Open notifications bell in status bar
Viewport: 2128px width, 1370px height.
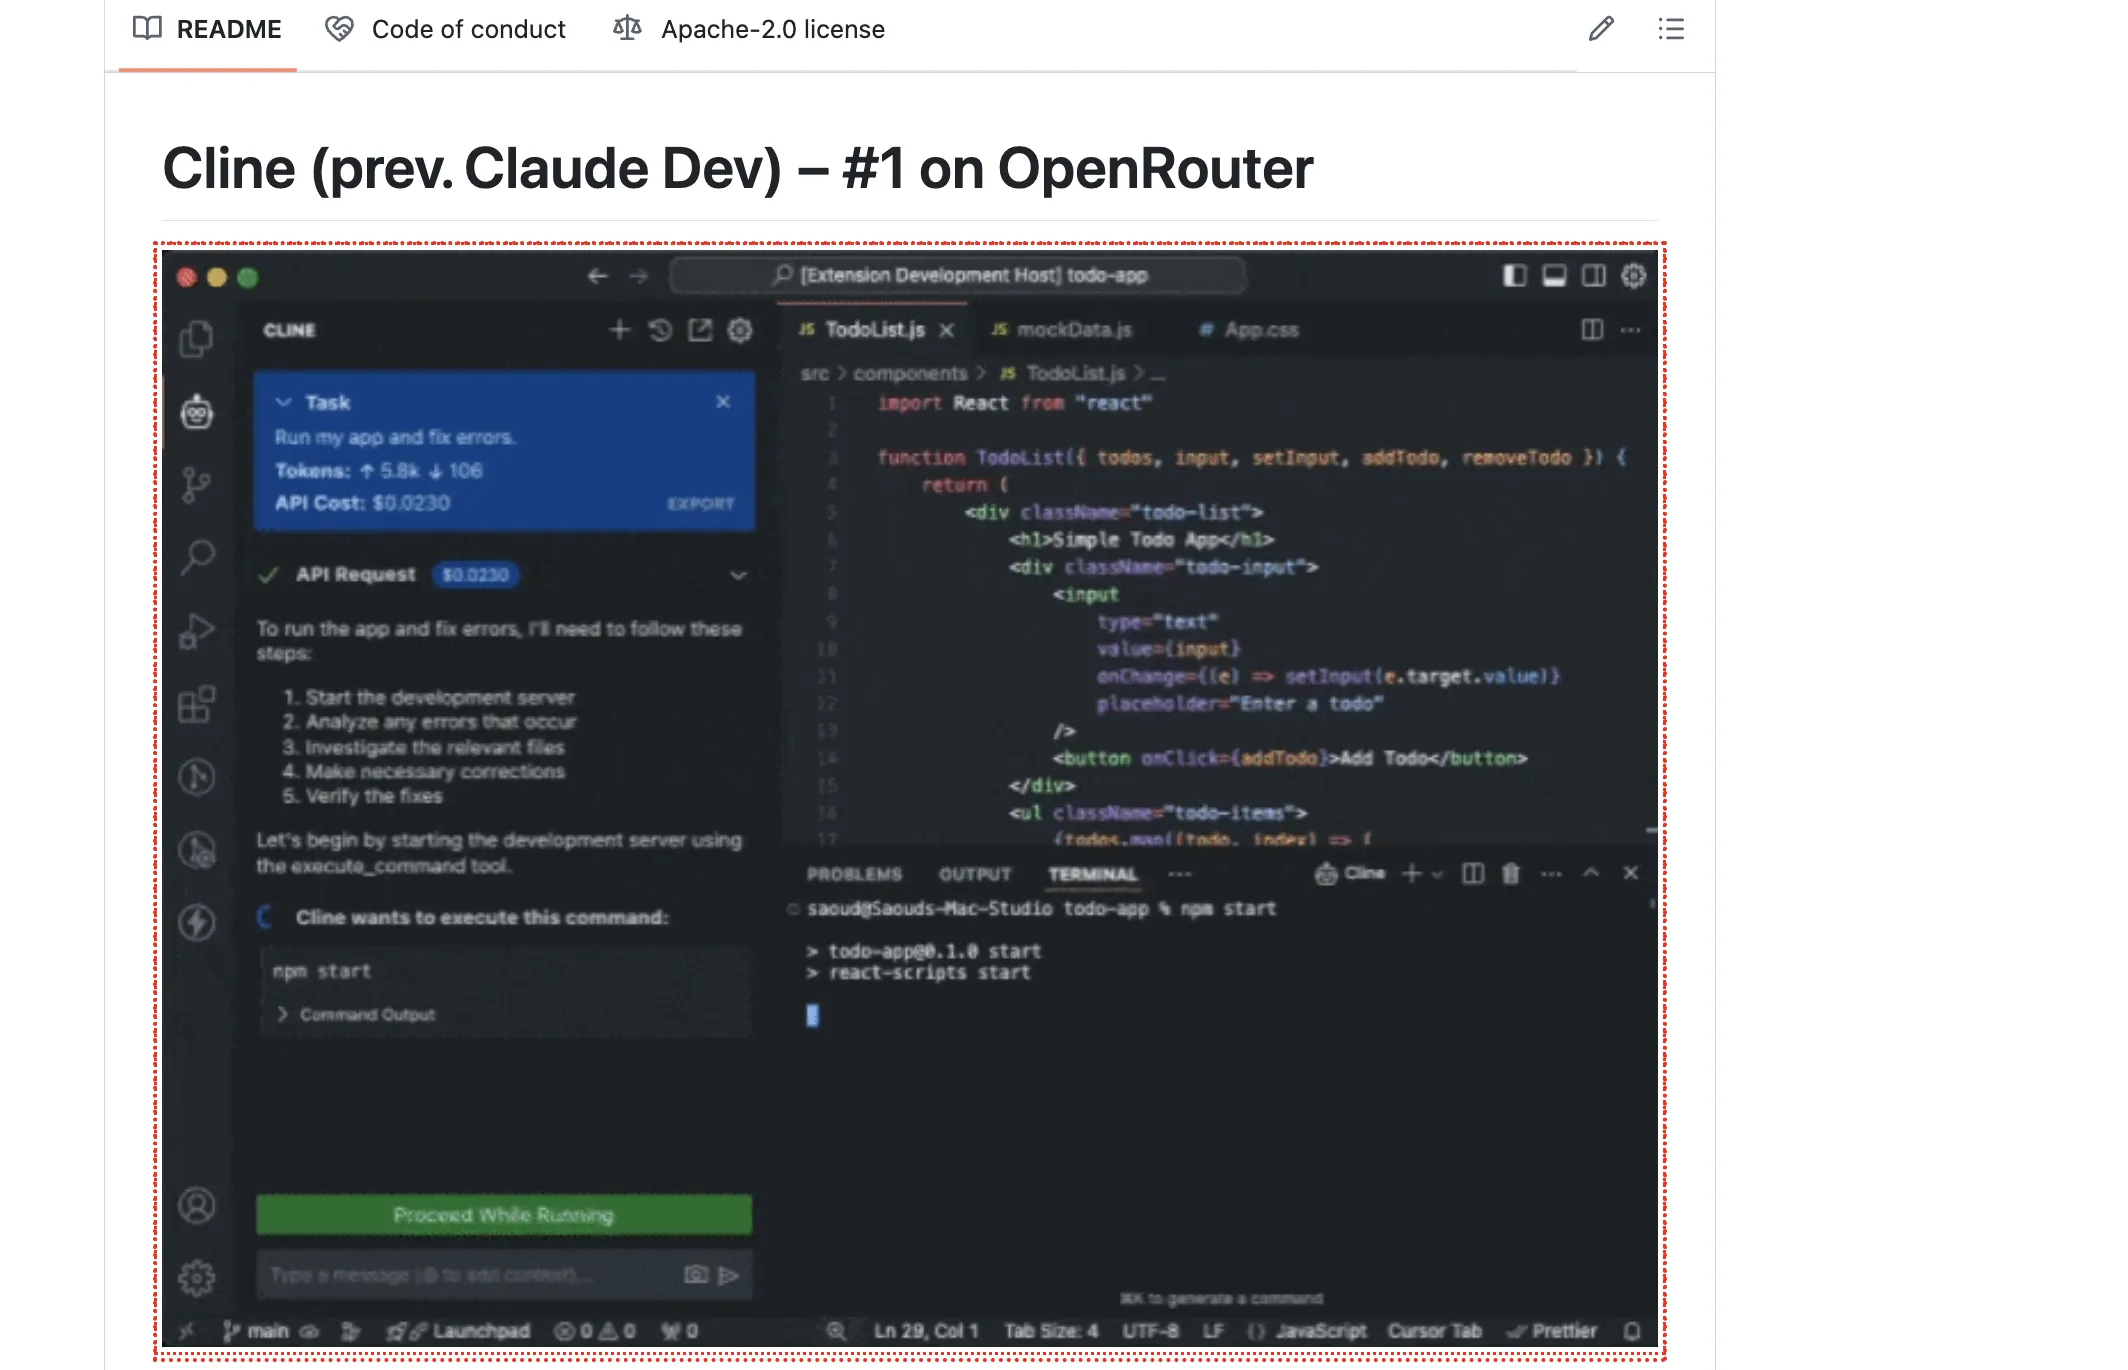pos(1632,1331)
